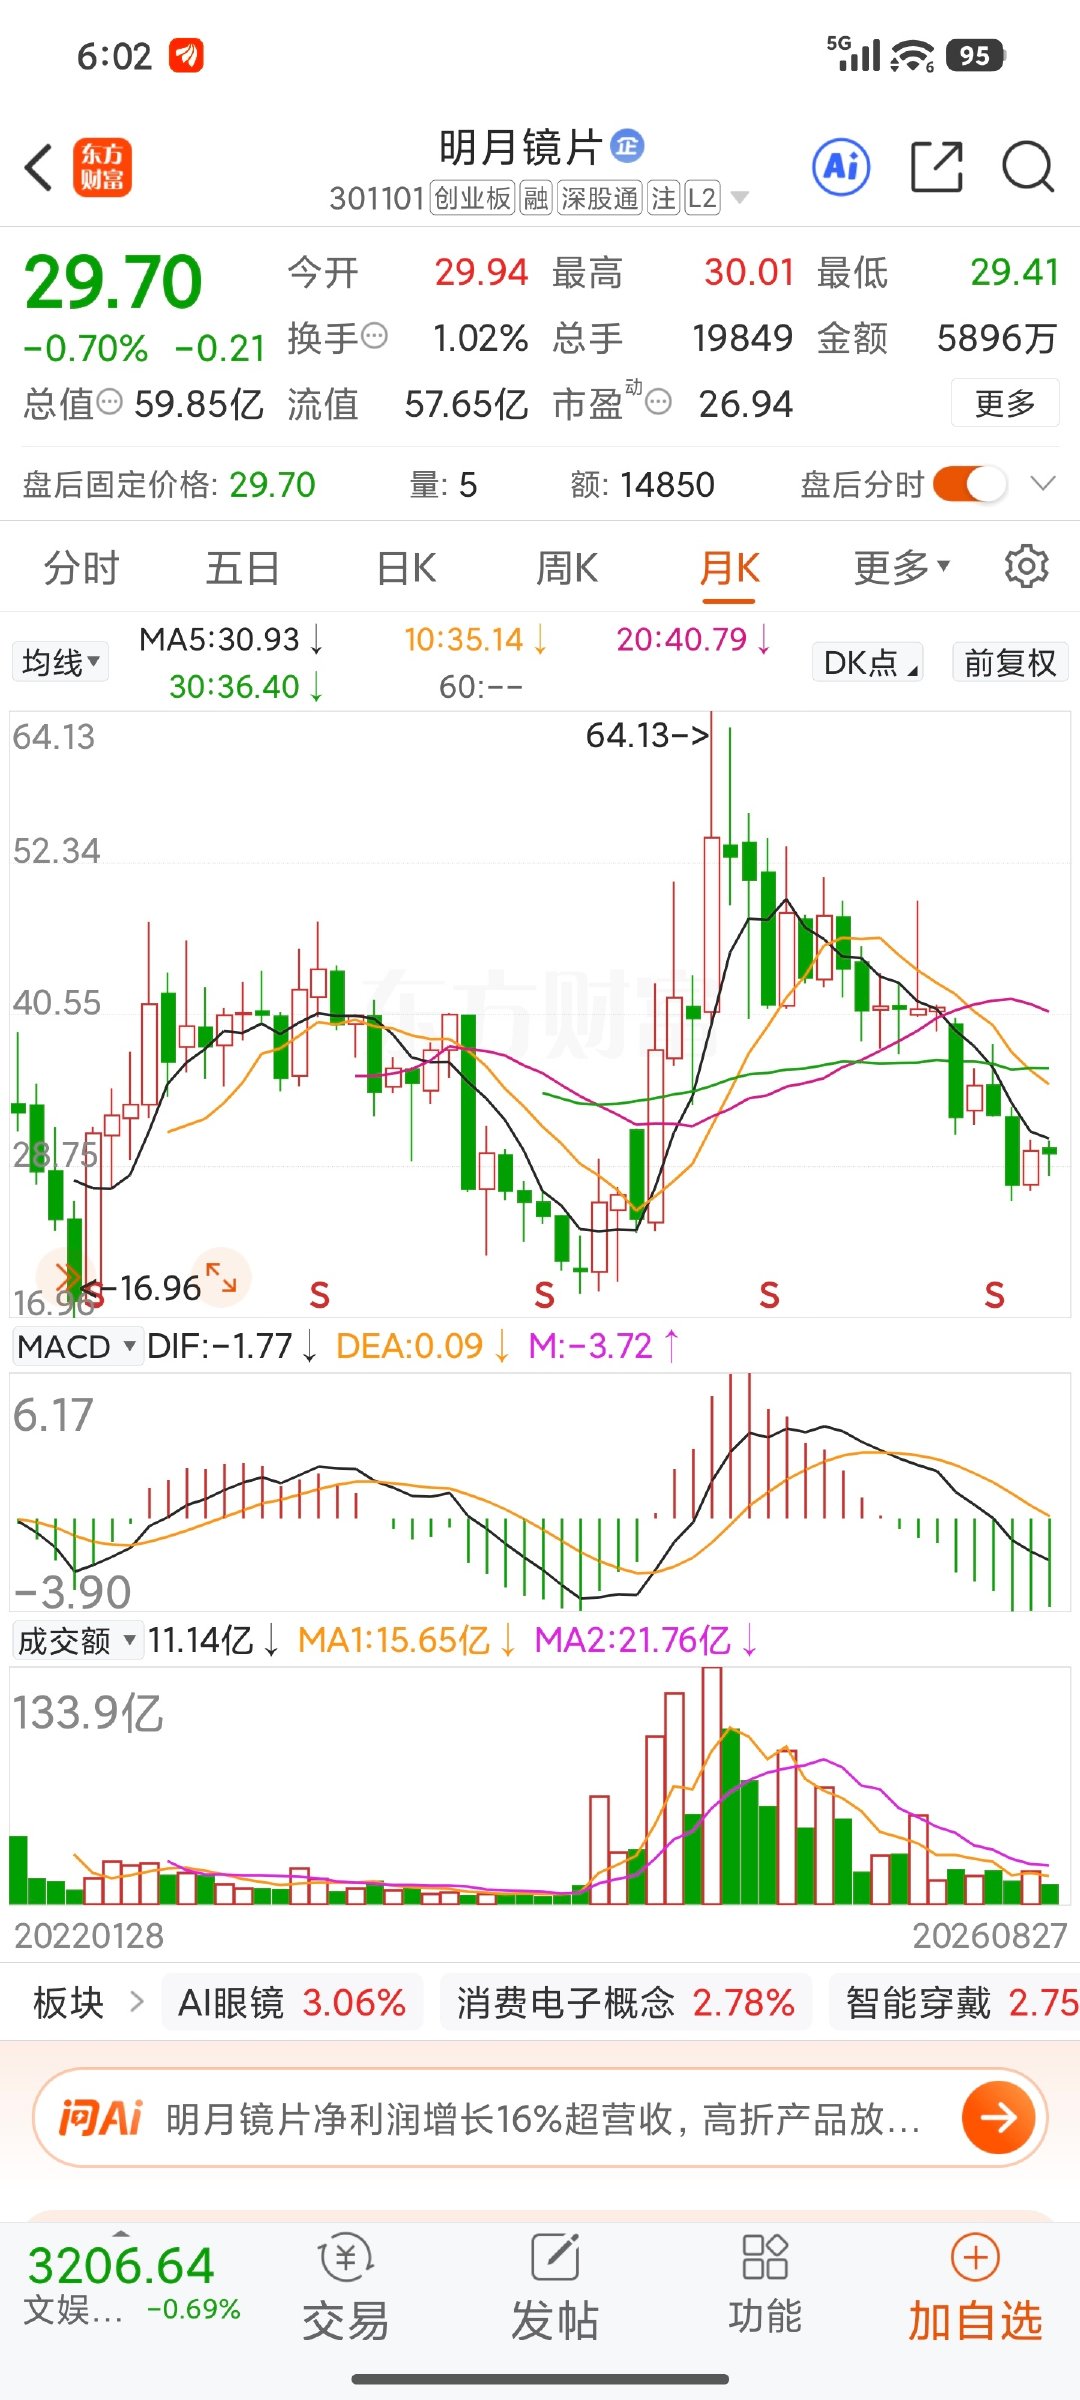Tap the 融 margin tag
The height and width of the screenshot is (2400, 1080).
tap(536, 198)
